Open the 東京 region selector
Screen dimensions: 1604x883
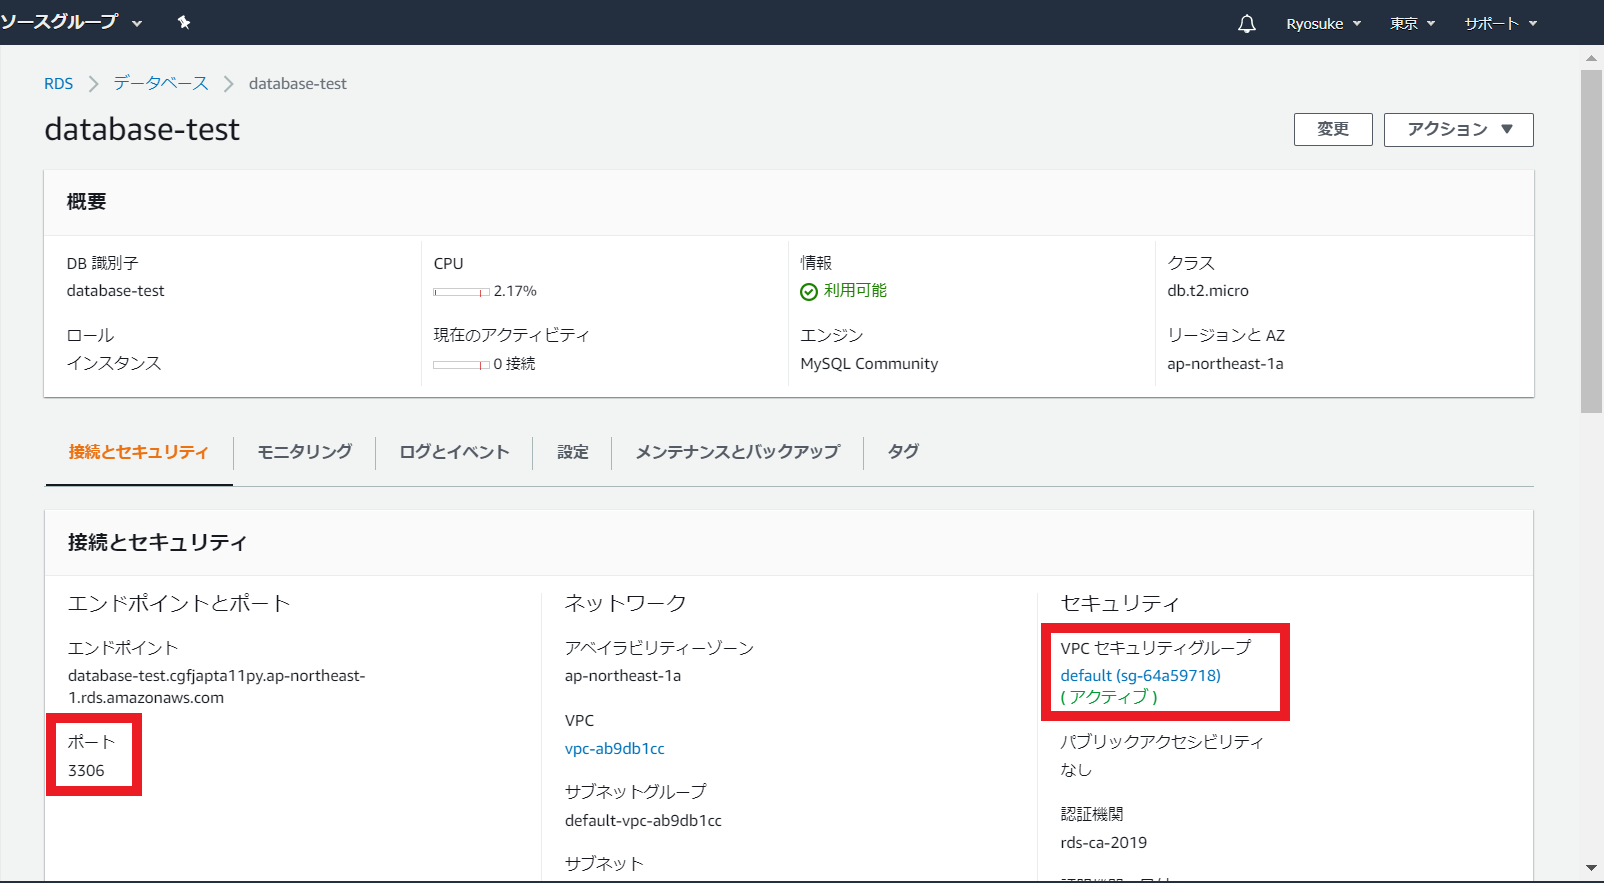tap(1412, 23)
